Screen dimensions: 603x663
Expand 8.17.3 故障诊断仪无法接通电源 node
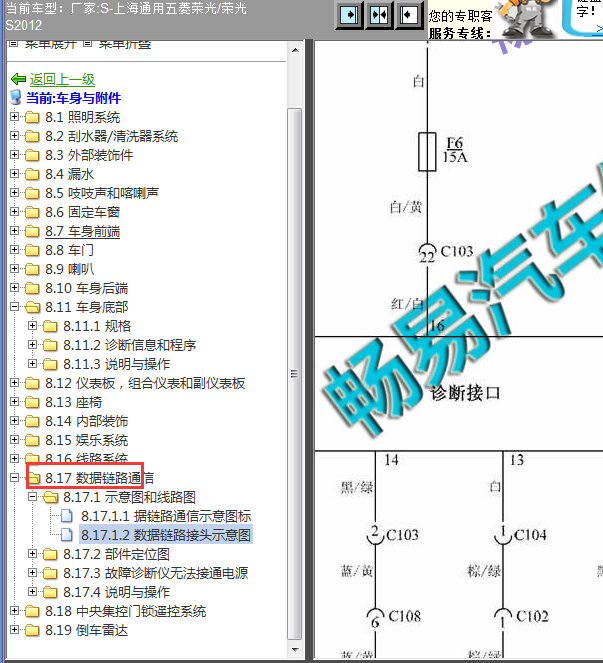(x=33, y=573)
